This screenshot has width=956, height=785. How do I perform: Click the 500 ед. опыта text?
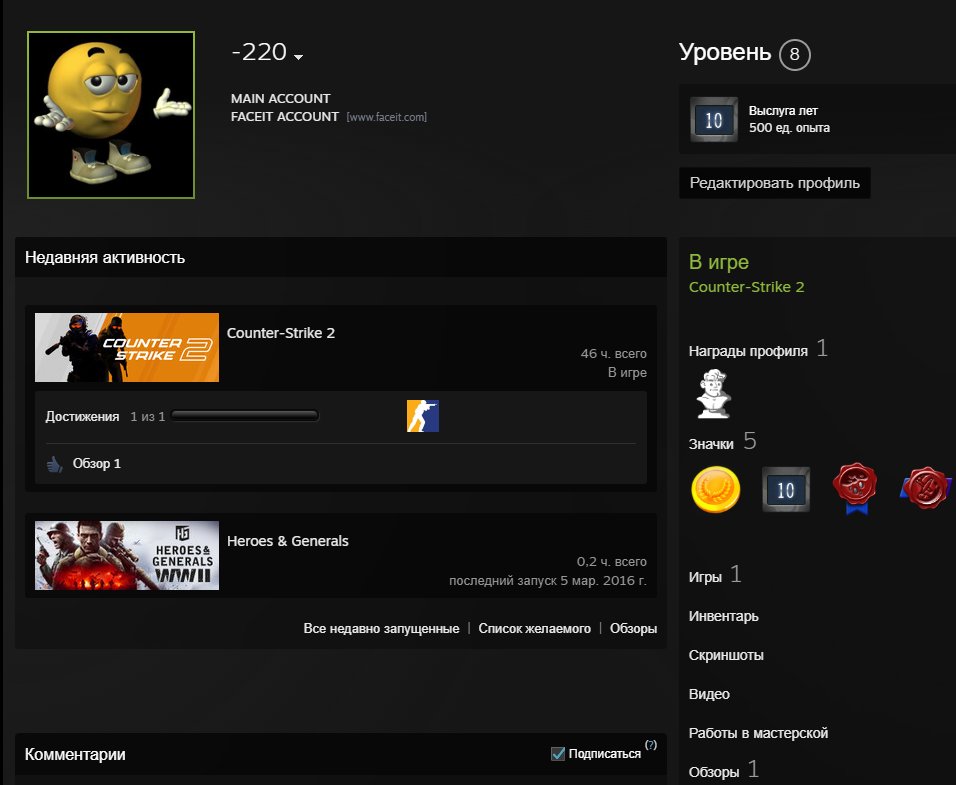click(789, 128)
